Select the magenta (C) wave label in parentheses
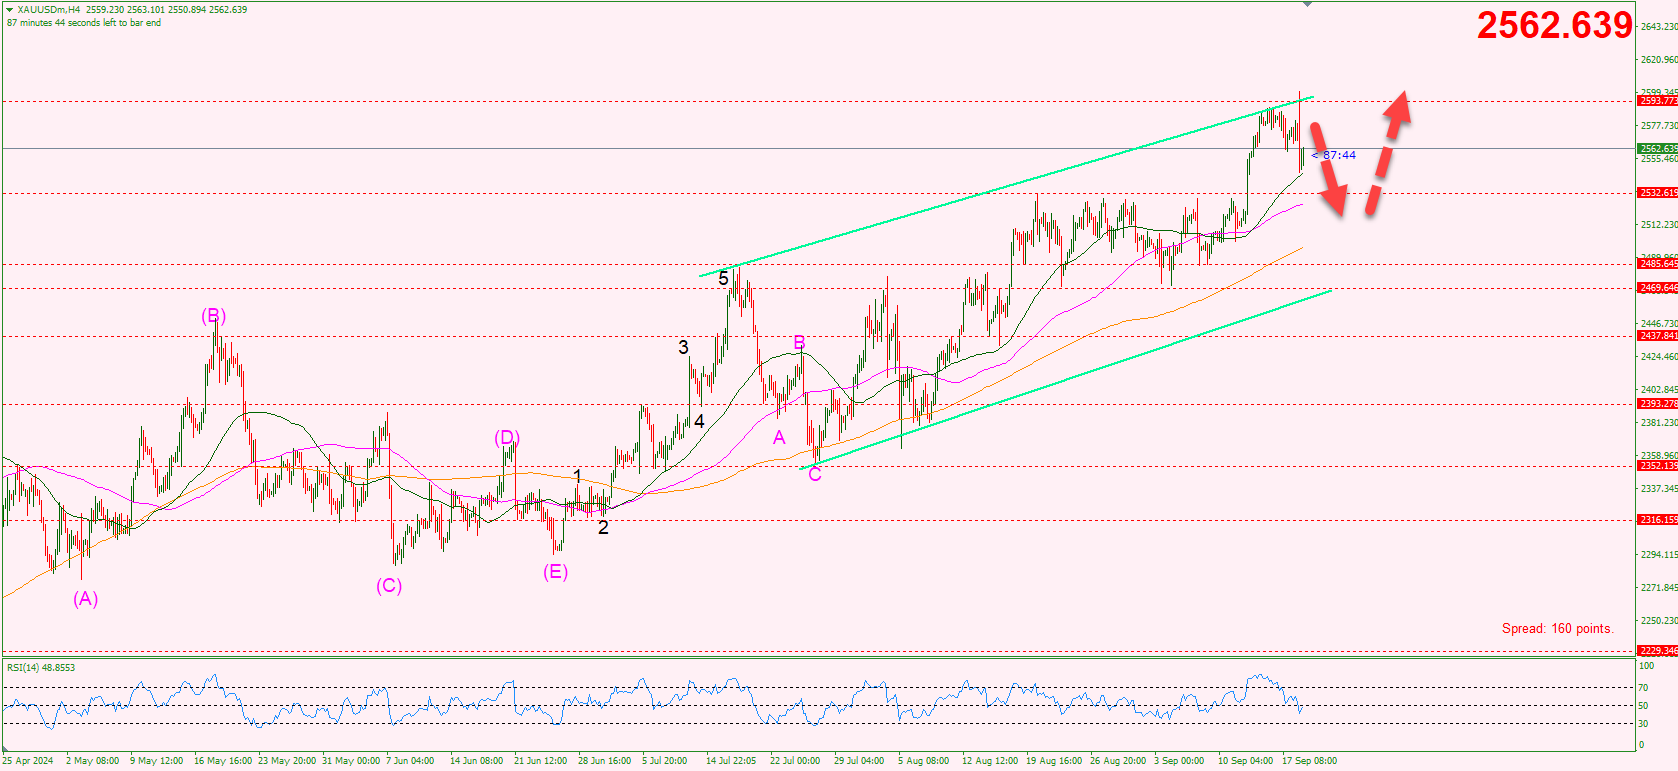Screen dimensions: 1678x771 pos(389,586)
